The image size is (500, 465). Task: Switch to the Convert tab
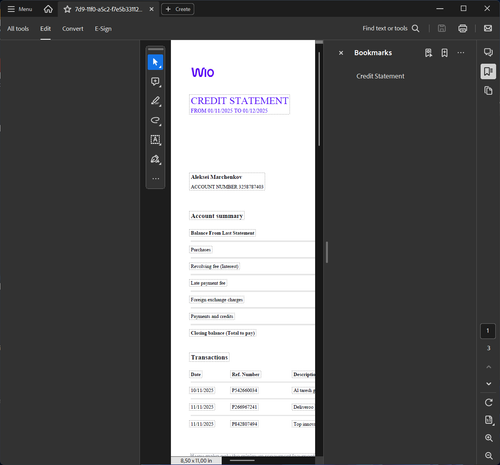pos(73,29)
